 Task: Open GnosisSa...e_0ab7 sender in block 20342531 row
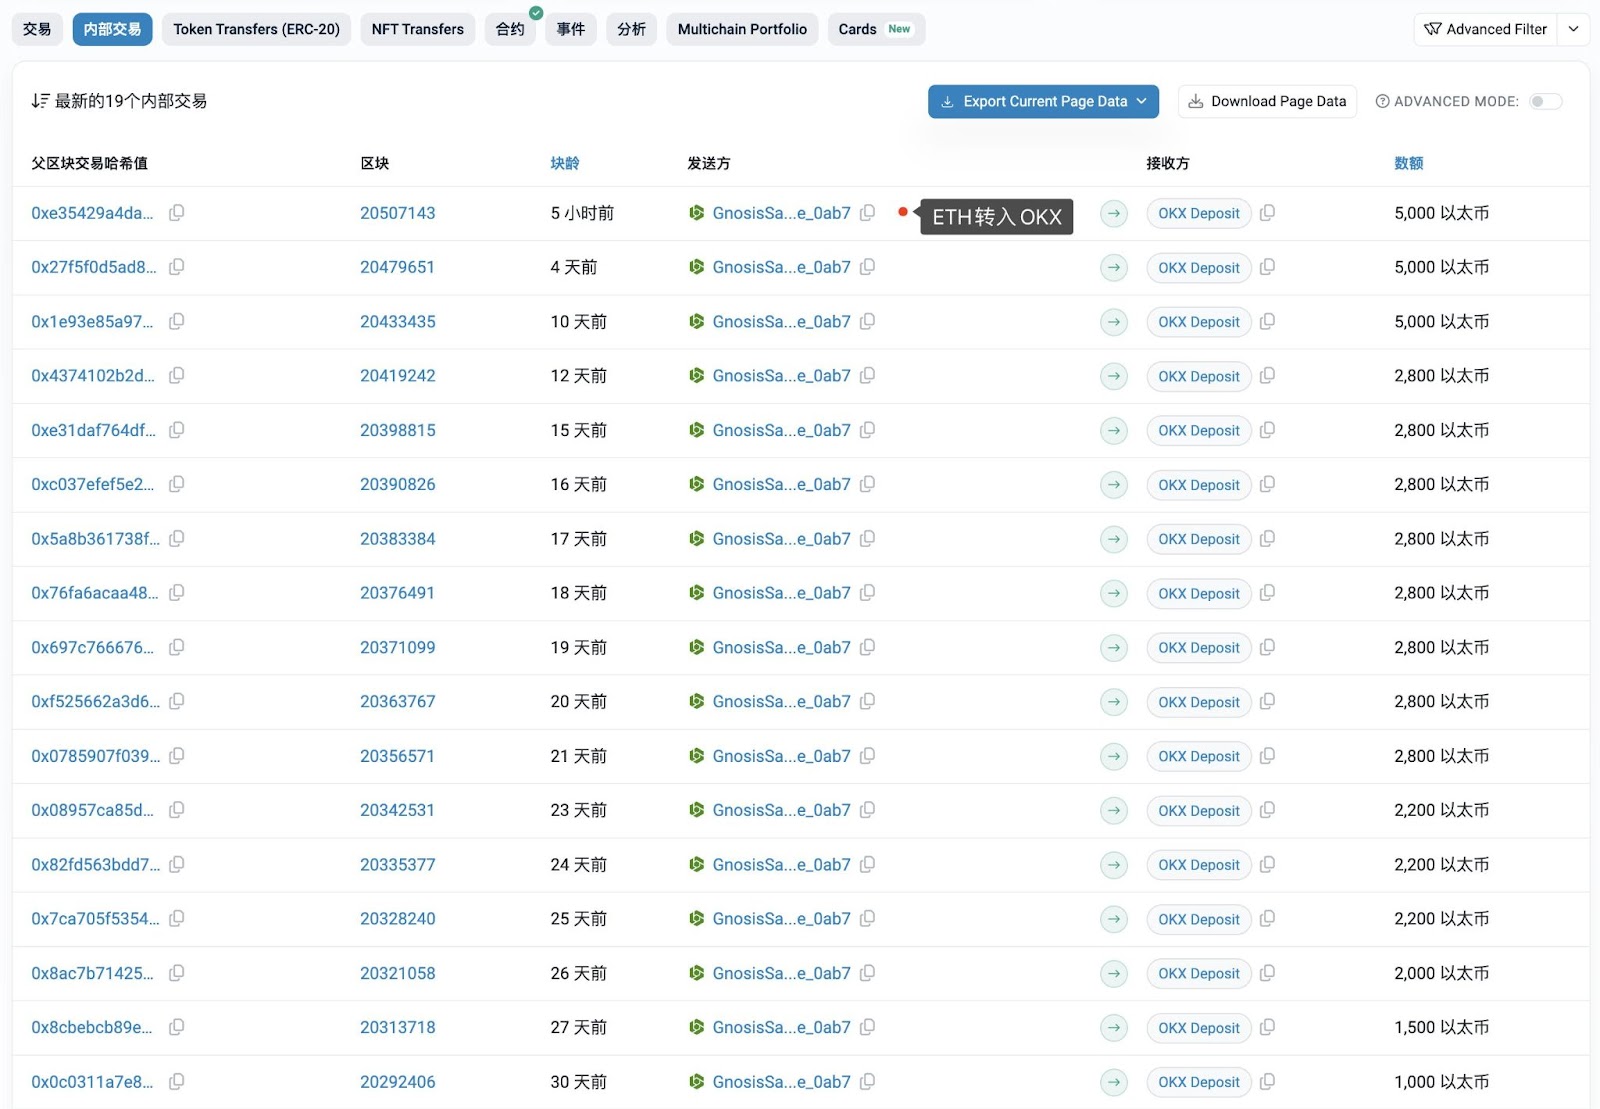[x=782, y=810]
